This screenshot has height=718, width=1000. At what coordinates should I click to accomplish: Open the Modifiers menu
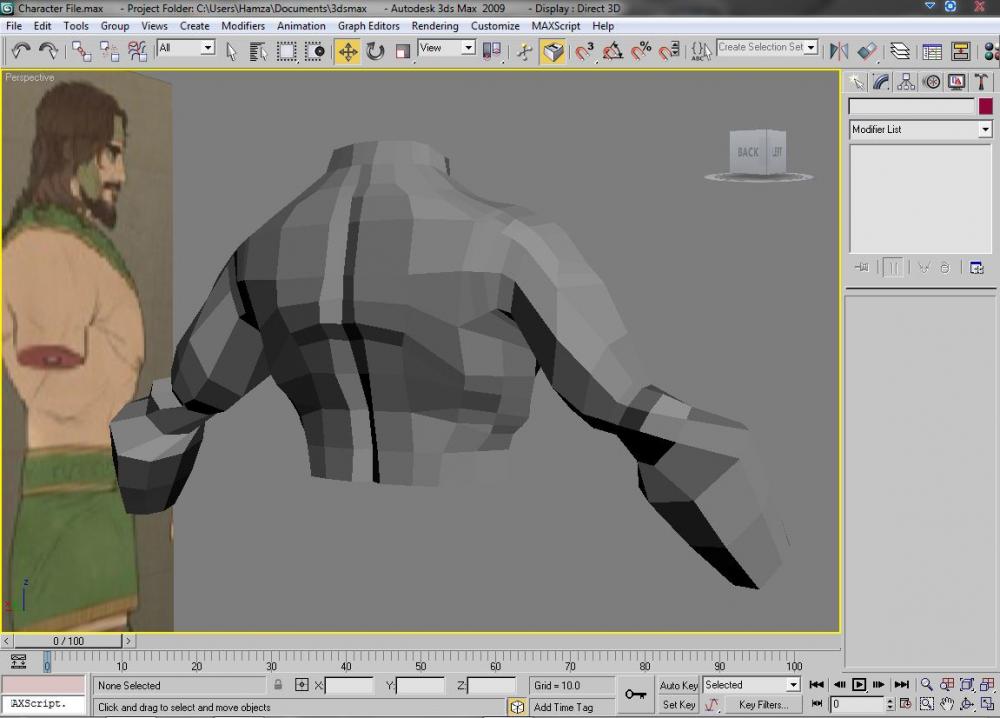click(243, 26)
